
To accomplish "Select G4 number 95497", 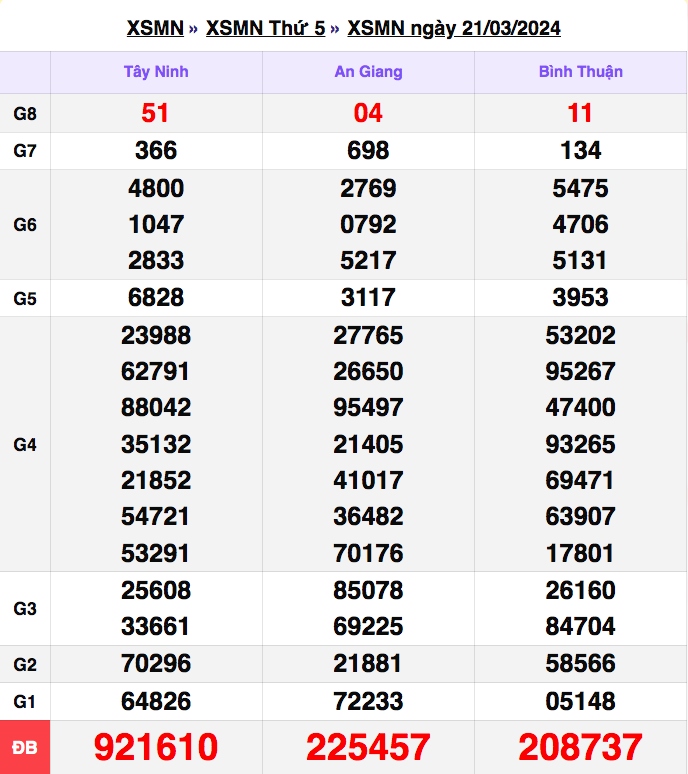I will (368, 407).
